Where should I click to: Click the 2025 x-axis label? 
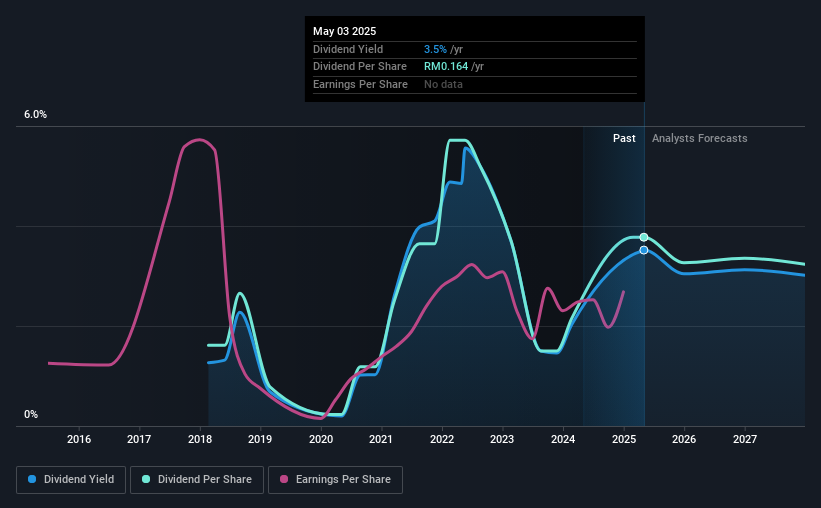624,439
